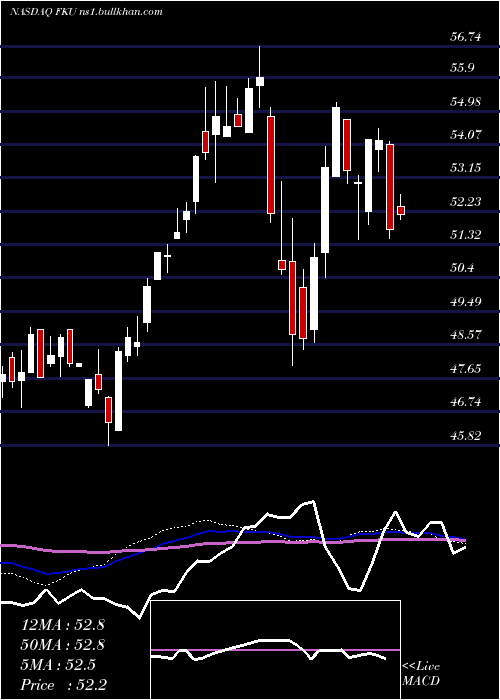Click the 45.82 price axis label
The height and width of the screenshot is (700, 500).
point(466,435)
